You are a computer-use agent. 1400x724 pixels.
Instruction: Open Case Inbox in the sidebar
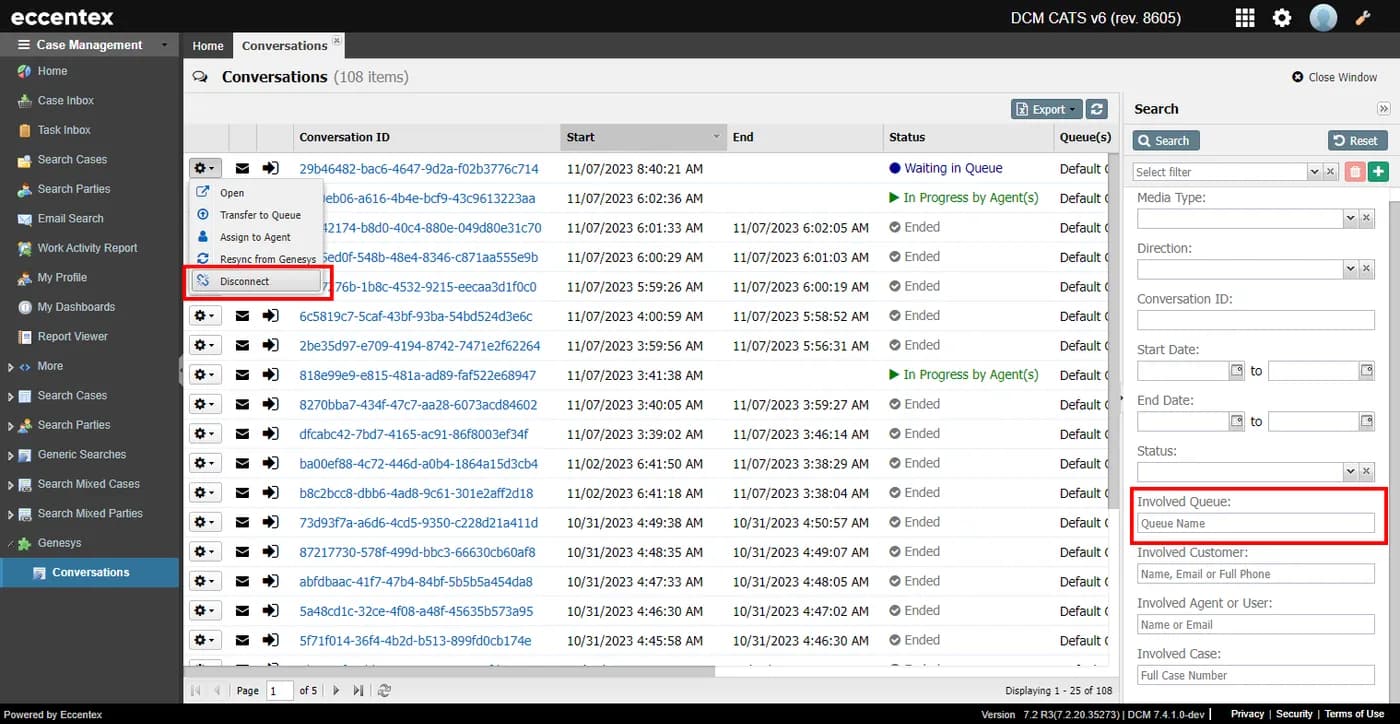tap(66, 100)
